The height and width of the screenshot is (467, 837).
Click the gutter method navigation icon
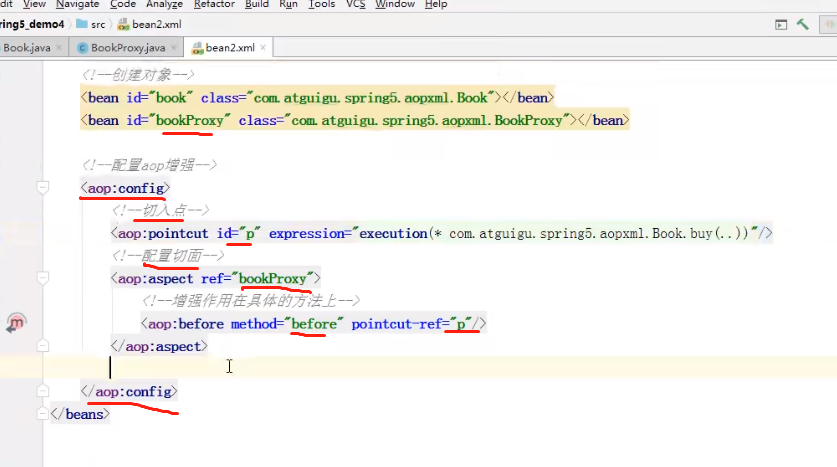coord(15,323)
